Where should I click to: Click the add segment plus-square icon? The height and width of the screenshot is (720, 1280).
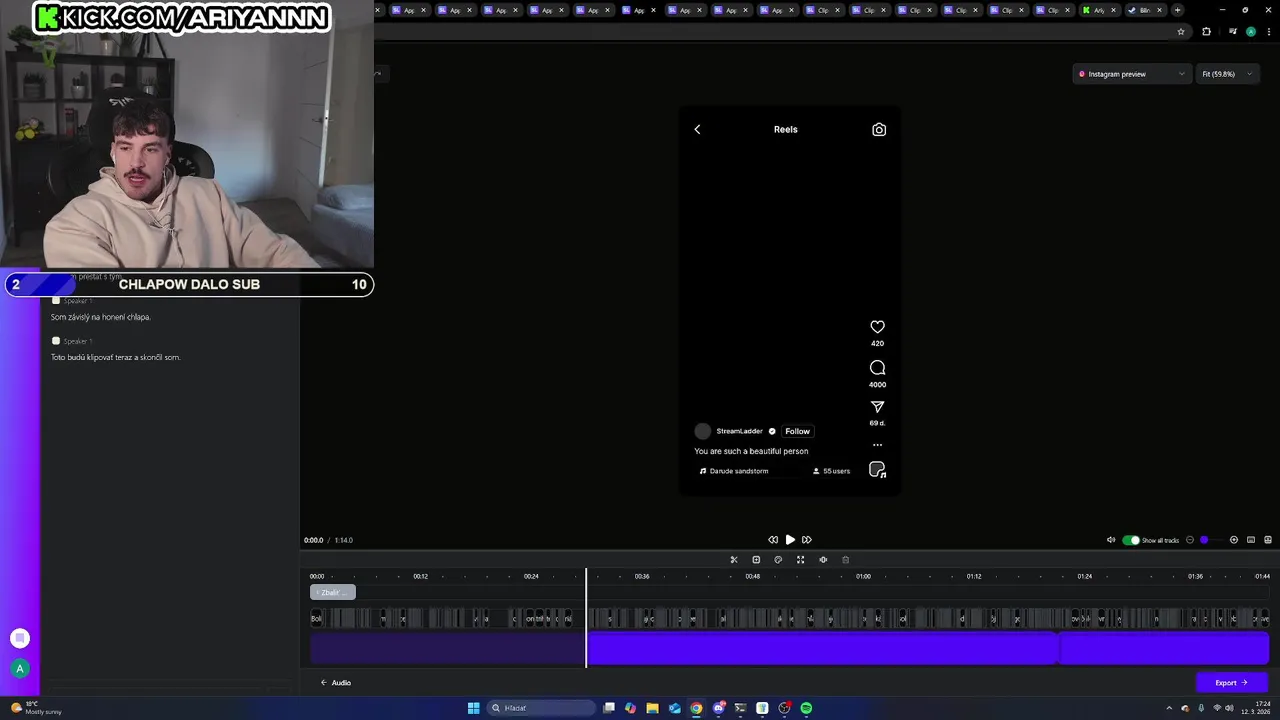pos(756,560)
